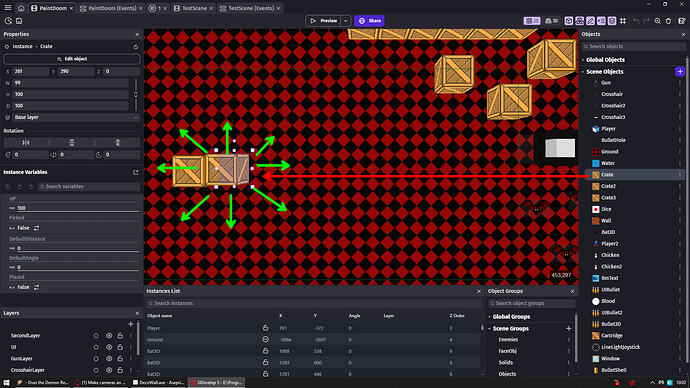Viewport: 690px width, 388px height.
Task: Lock the CrosshairLayer layer
Action: tap(120, 370)
